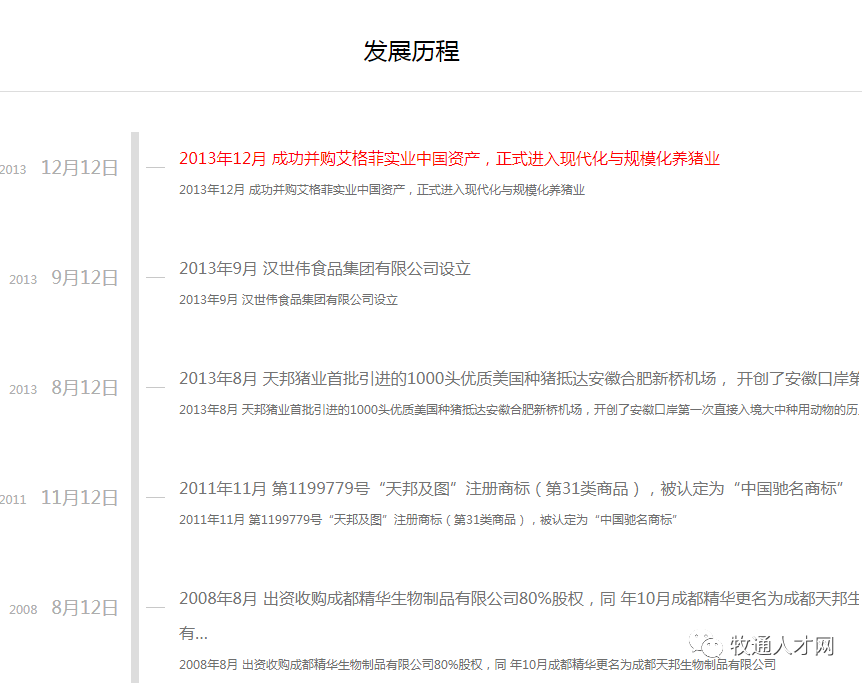Click the year label 2008
This screenshot has width=862, height=683.
coord(23,609)
